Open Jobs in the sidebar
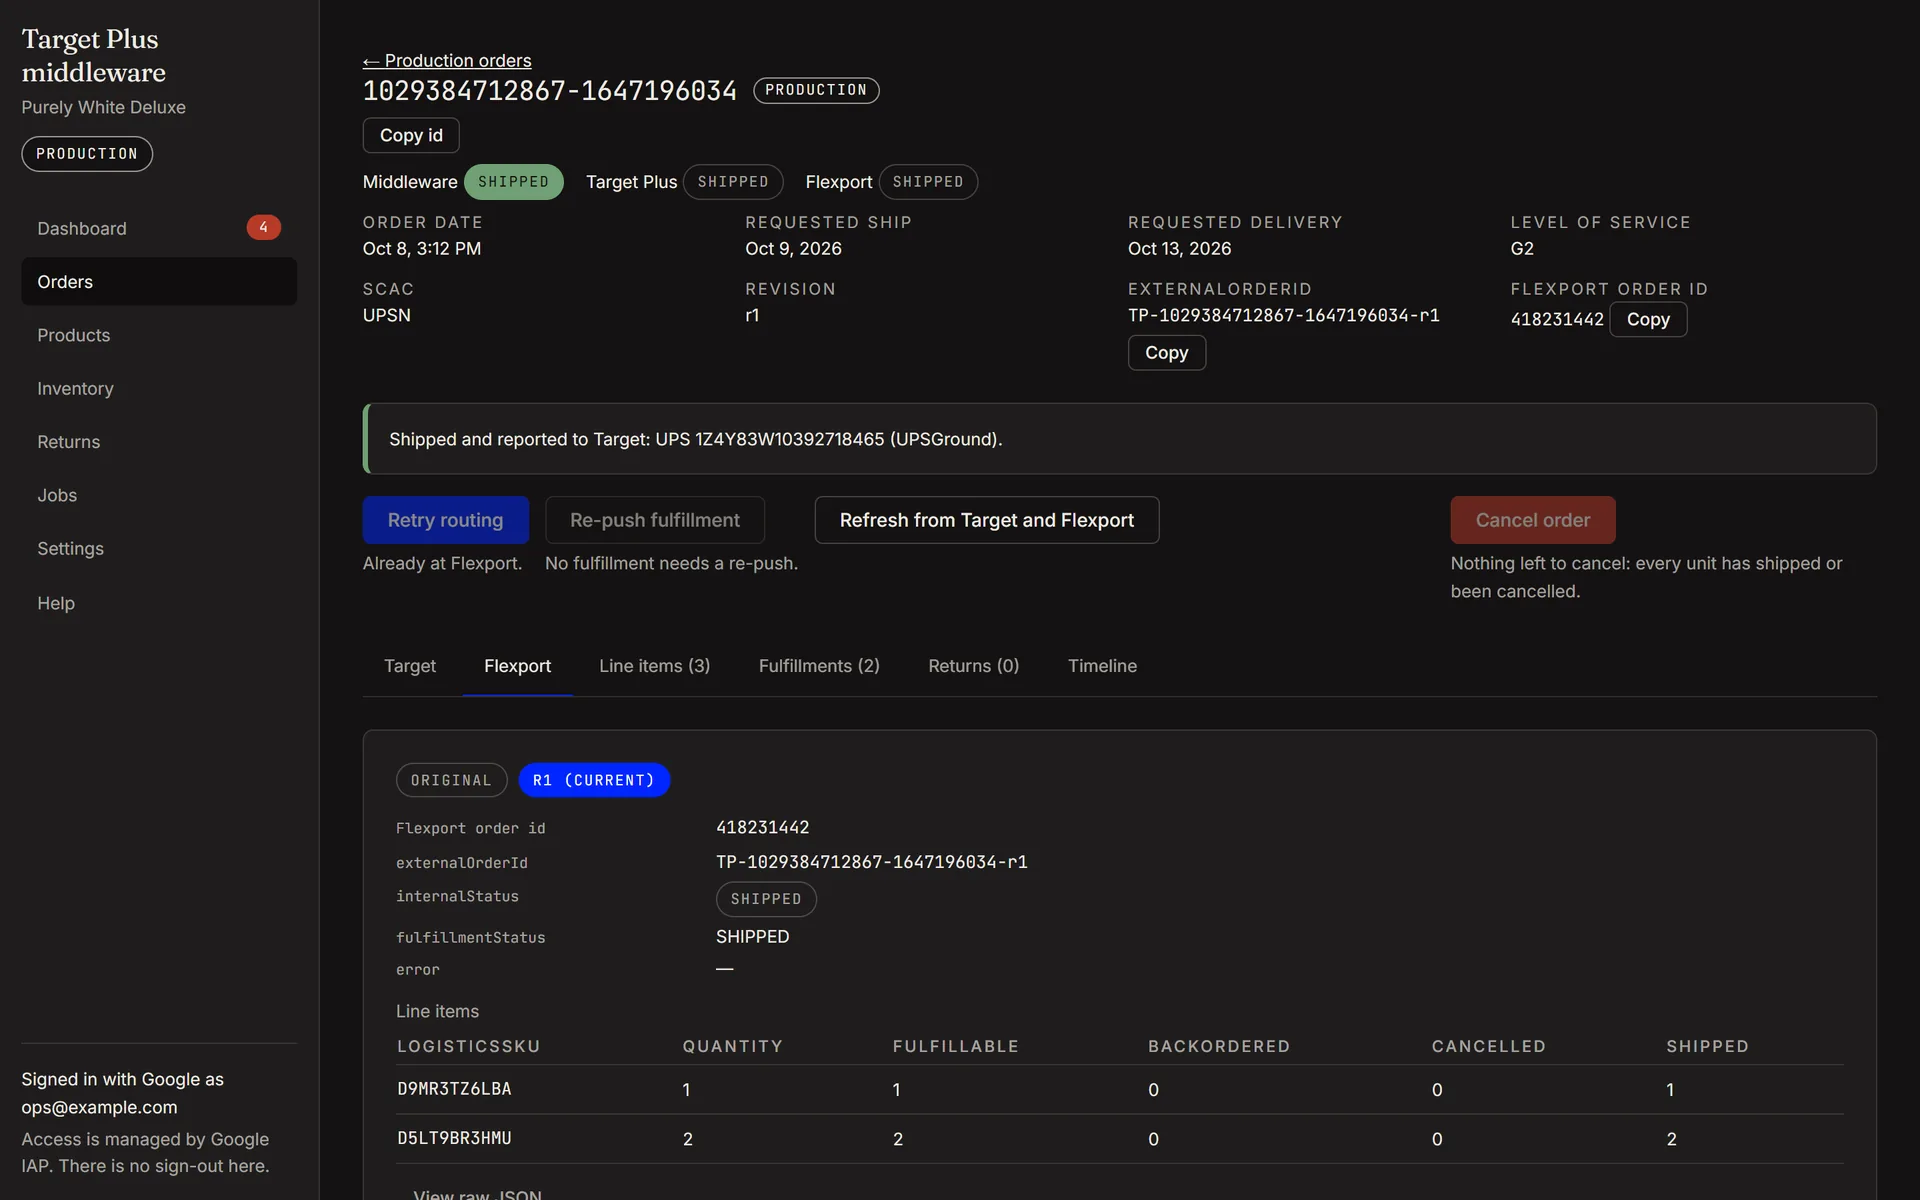The image size is (1920, 1200). click(x=159, y=495)
